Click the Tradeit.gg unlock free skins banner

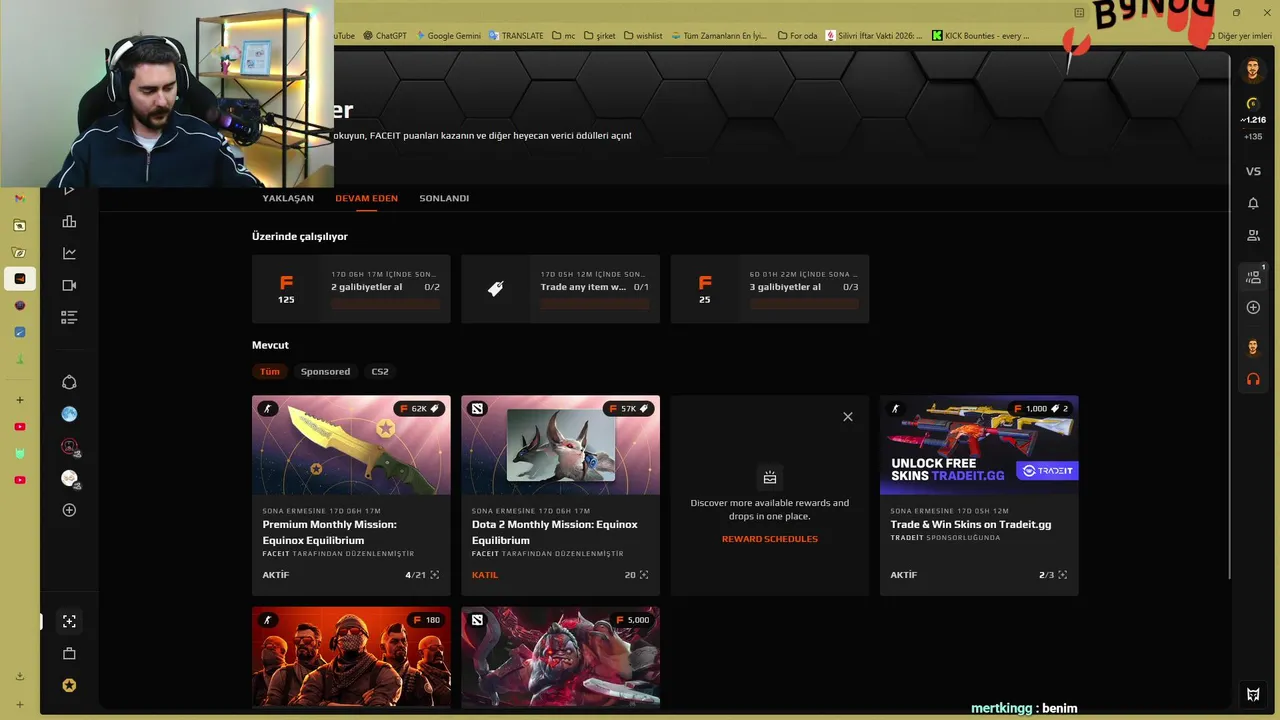pos(979,445)
